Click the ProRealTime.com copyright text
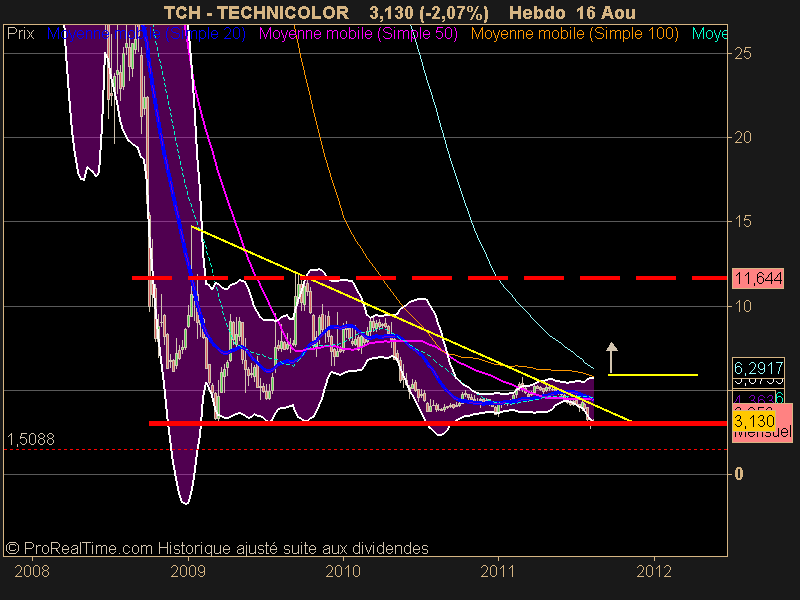 217,548
